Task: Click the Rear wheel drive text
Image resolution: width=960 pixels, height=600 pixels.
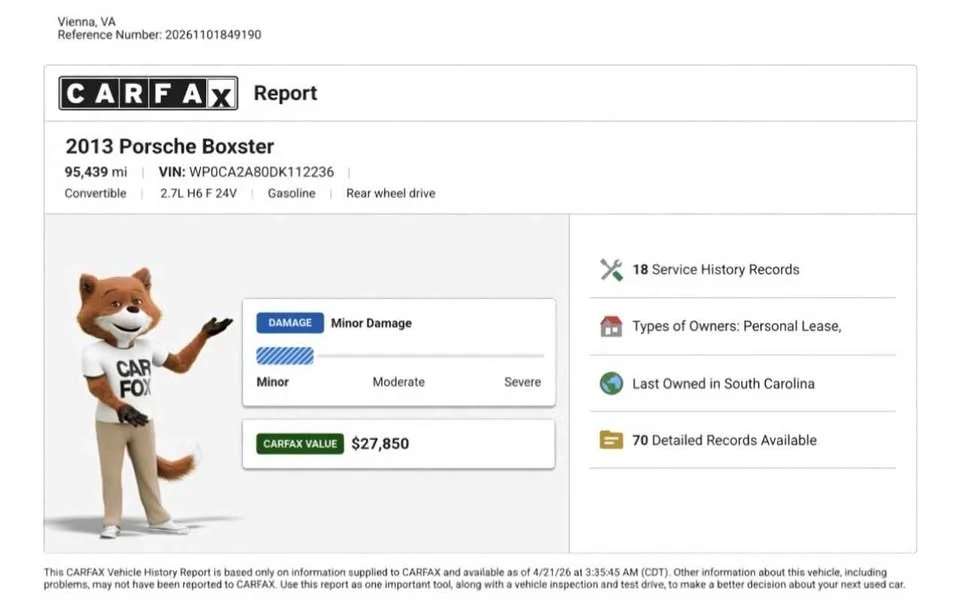Action: pyautogui.click(x=391, y=193)
